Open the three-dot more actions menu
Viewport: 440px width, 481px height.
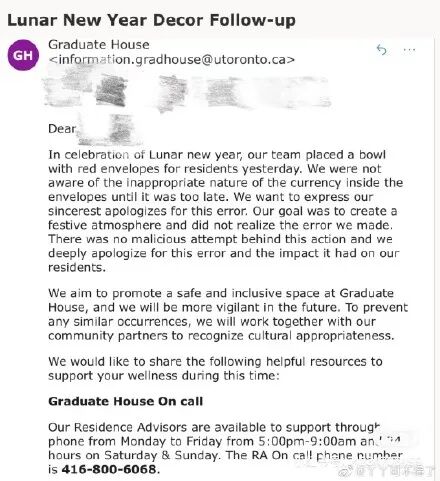(409, 50)
